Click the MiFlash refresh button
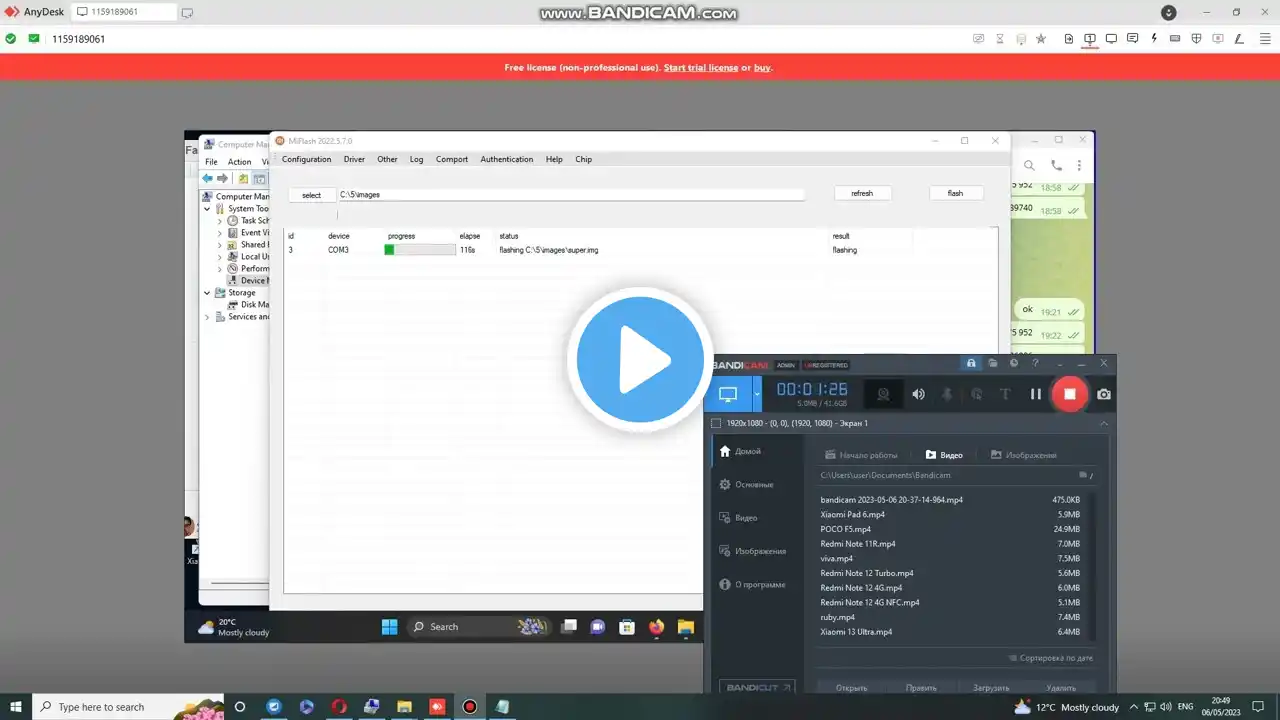This screenshot has width=1280, height=720. pyautogui.click(x=862, y=193)
